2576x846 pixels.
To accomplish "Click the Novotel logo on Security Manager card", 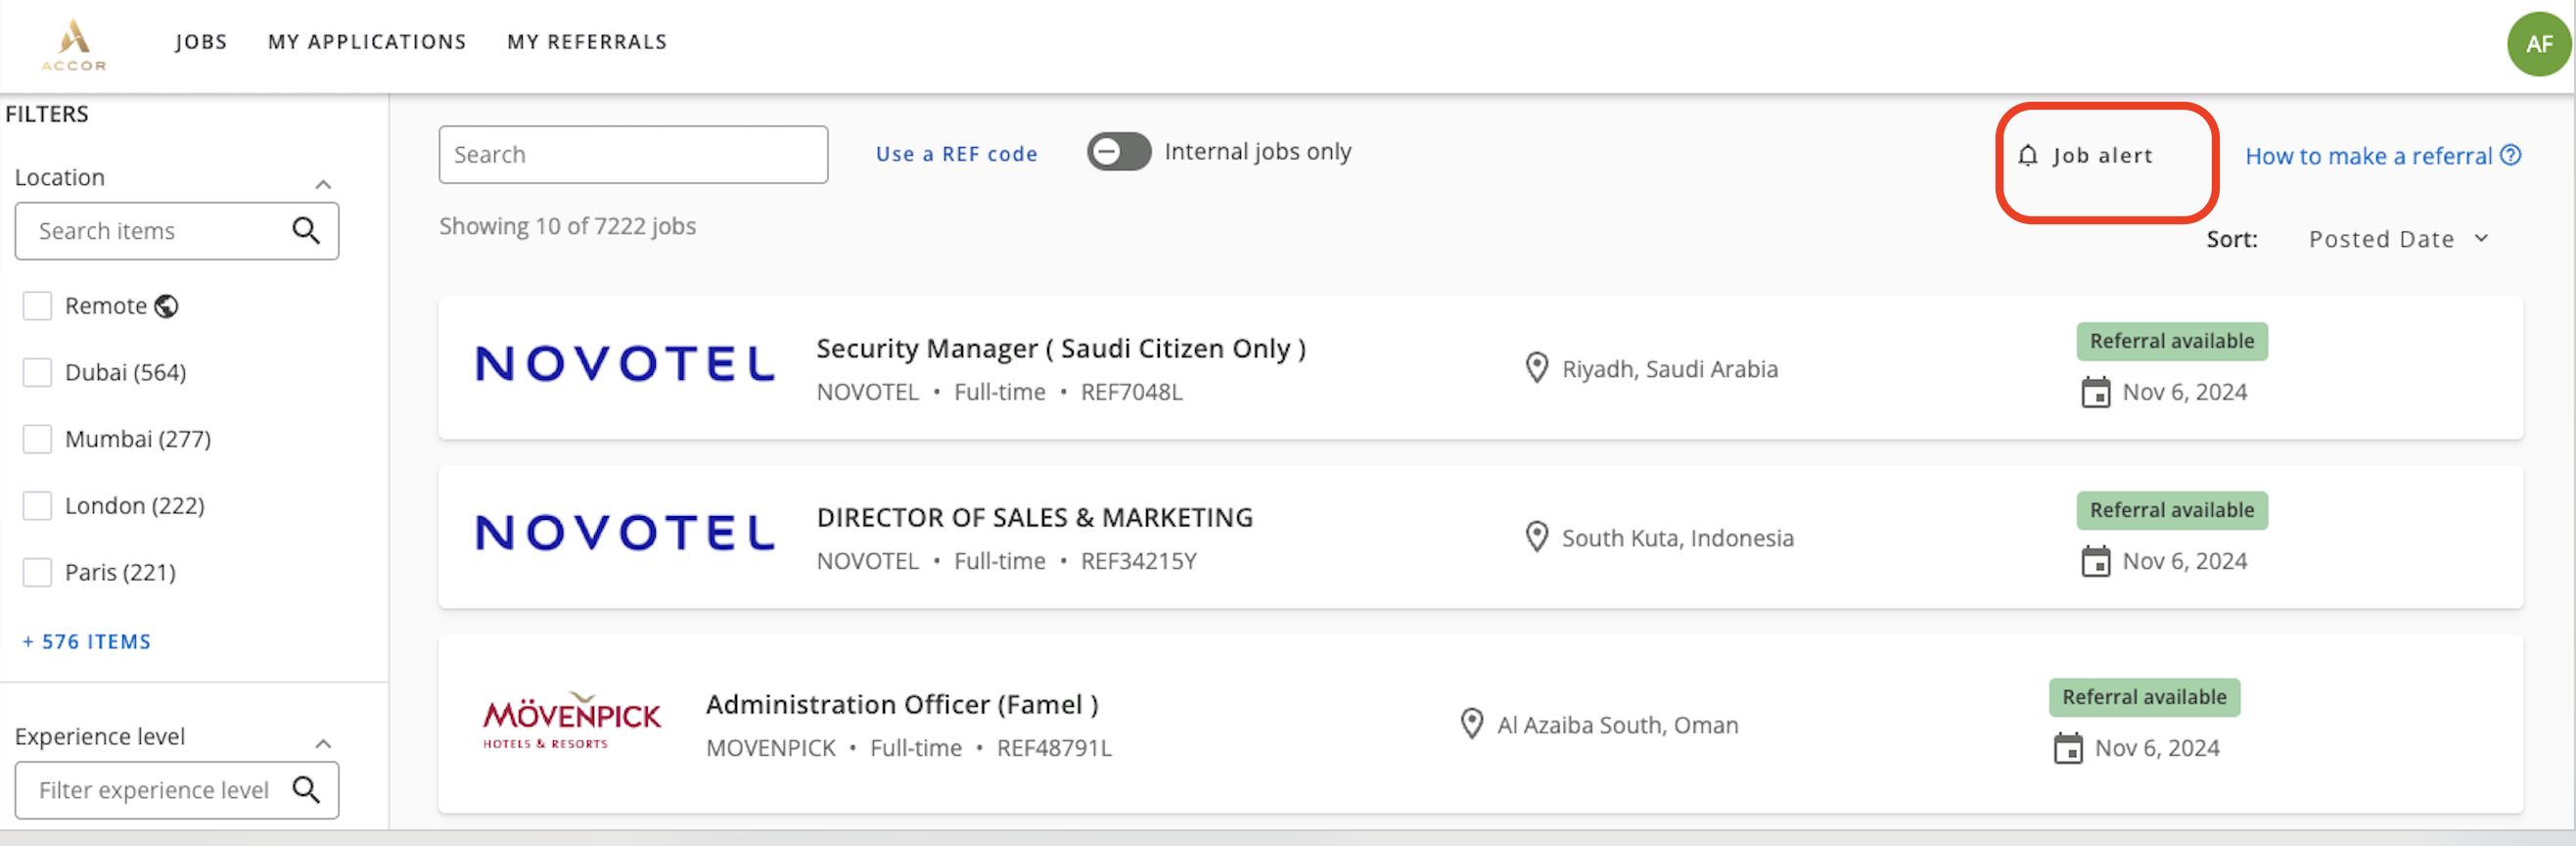I will [625, 364].
